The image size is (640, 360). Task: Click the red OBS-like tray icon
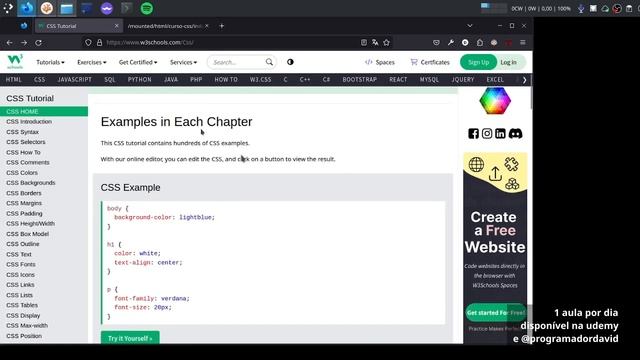coord(617,8)
